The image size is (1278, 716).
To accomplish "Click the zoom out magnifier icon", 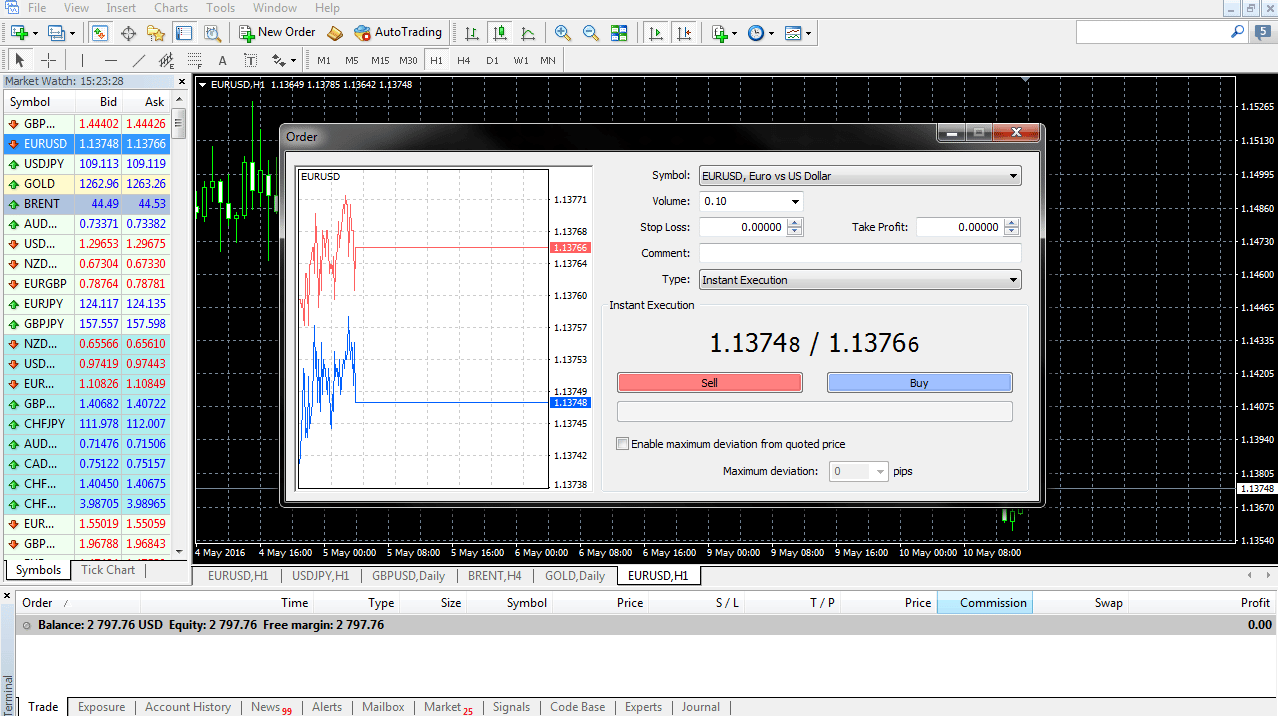I will (x=591, y=33).
